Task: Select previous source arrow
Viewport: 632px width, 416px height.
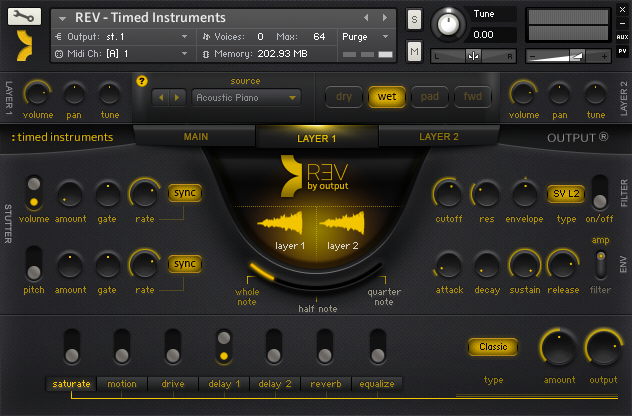Action: (163, 97)
